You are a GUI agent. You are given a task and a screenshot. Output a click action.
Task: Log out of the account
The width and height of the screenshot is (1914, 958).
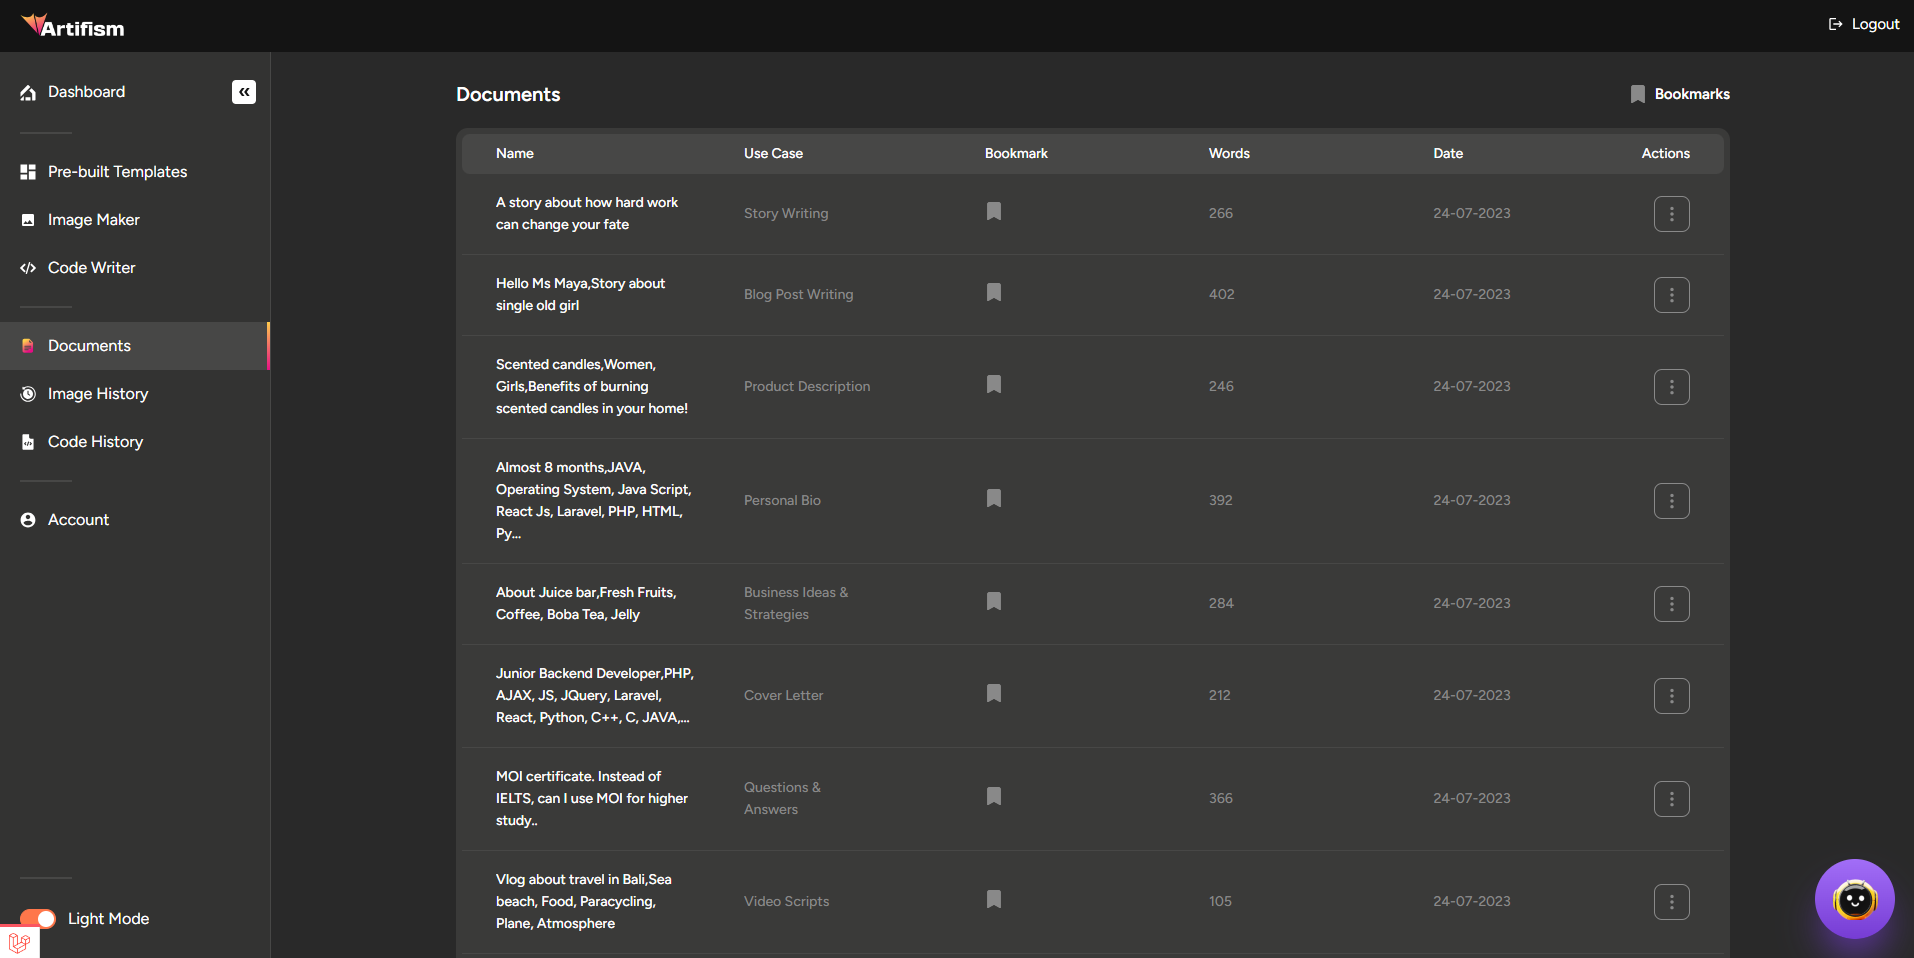(x=1864, y=24)
